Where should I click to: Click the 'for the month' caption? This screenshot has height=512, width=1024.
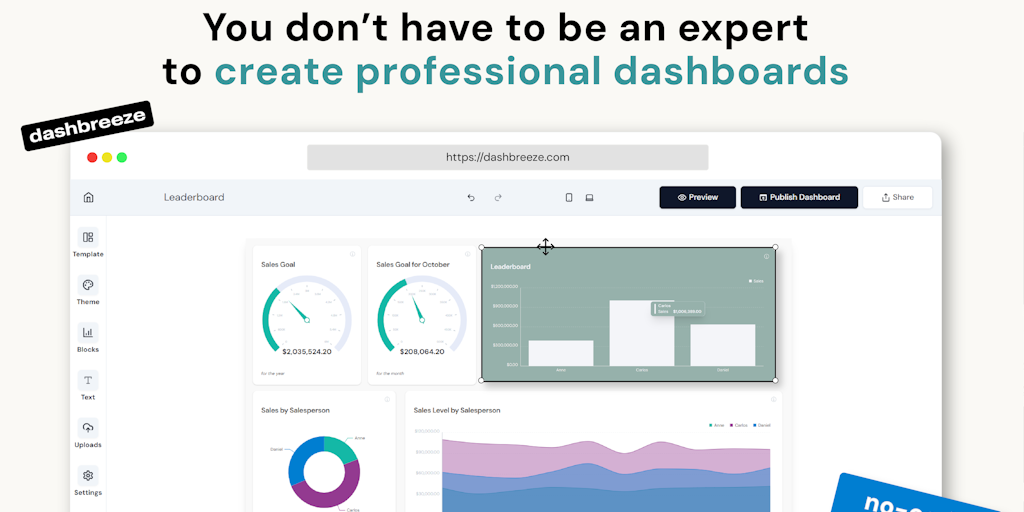390,374
